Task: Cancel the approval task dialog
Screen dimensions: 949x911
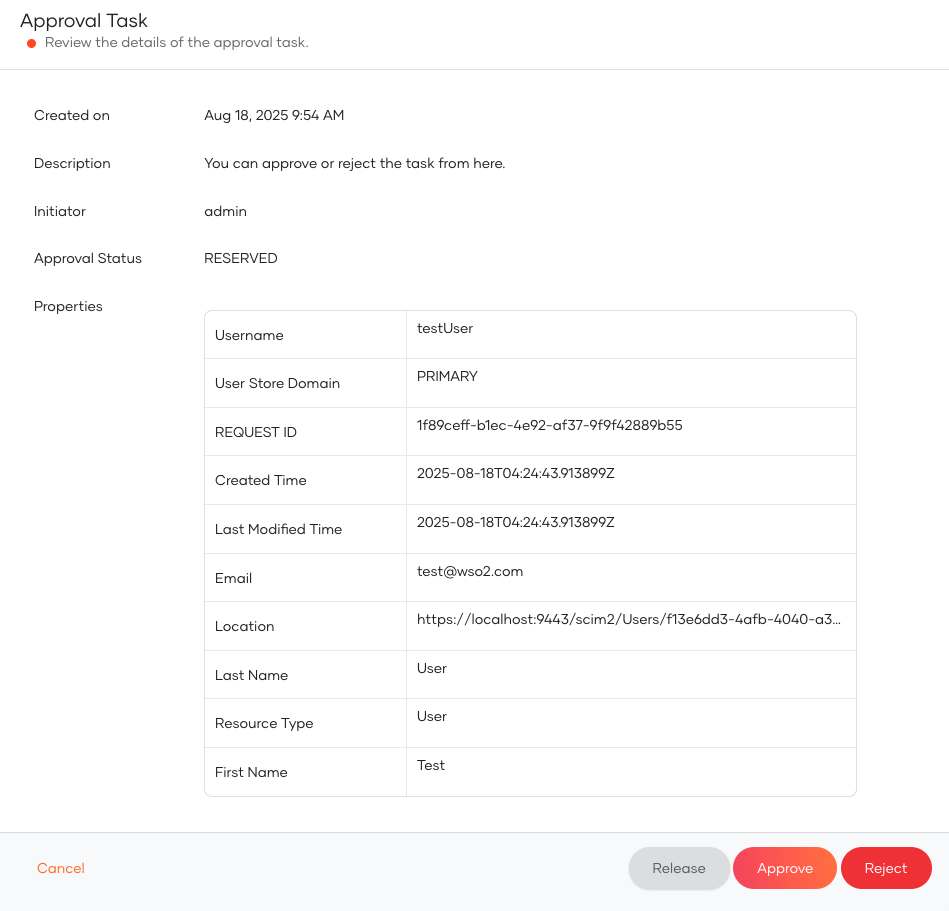Action: point(61,868)
